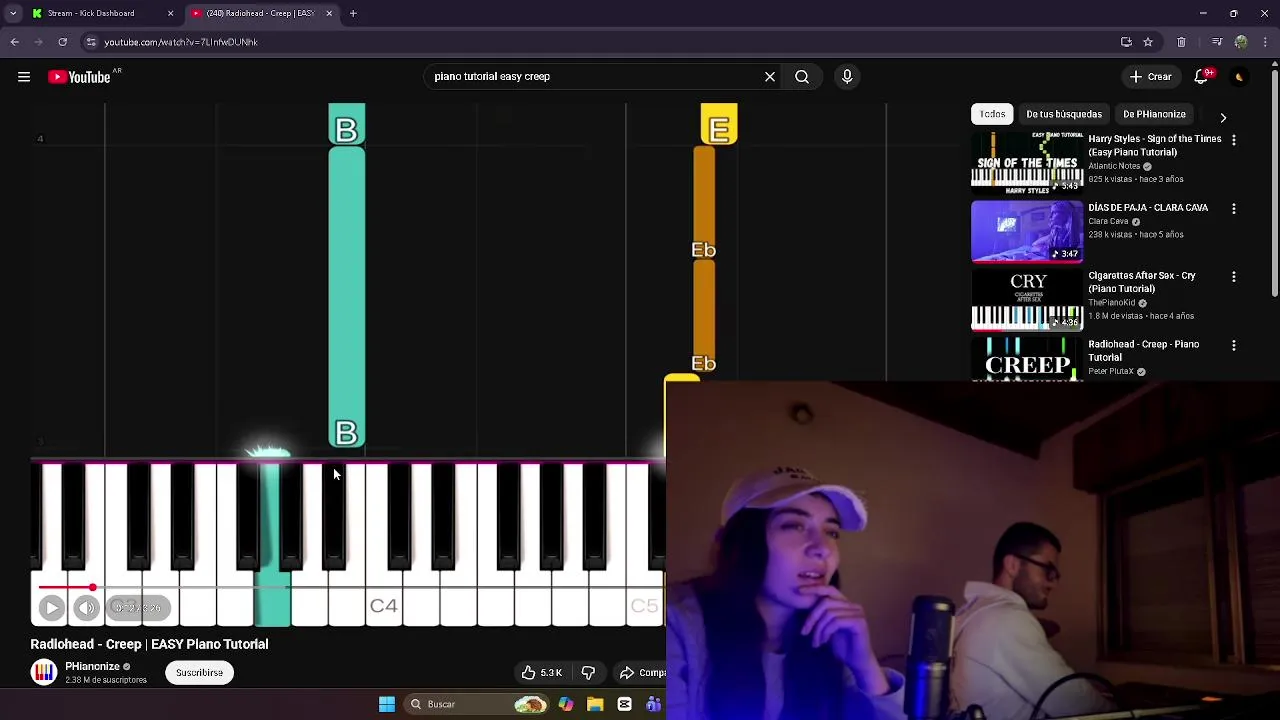Screen dimensions: 1280x720
Task: Mute the video volume
Action: coord(87,607)
